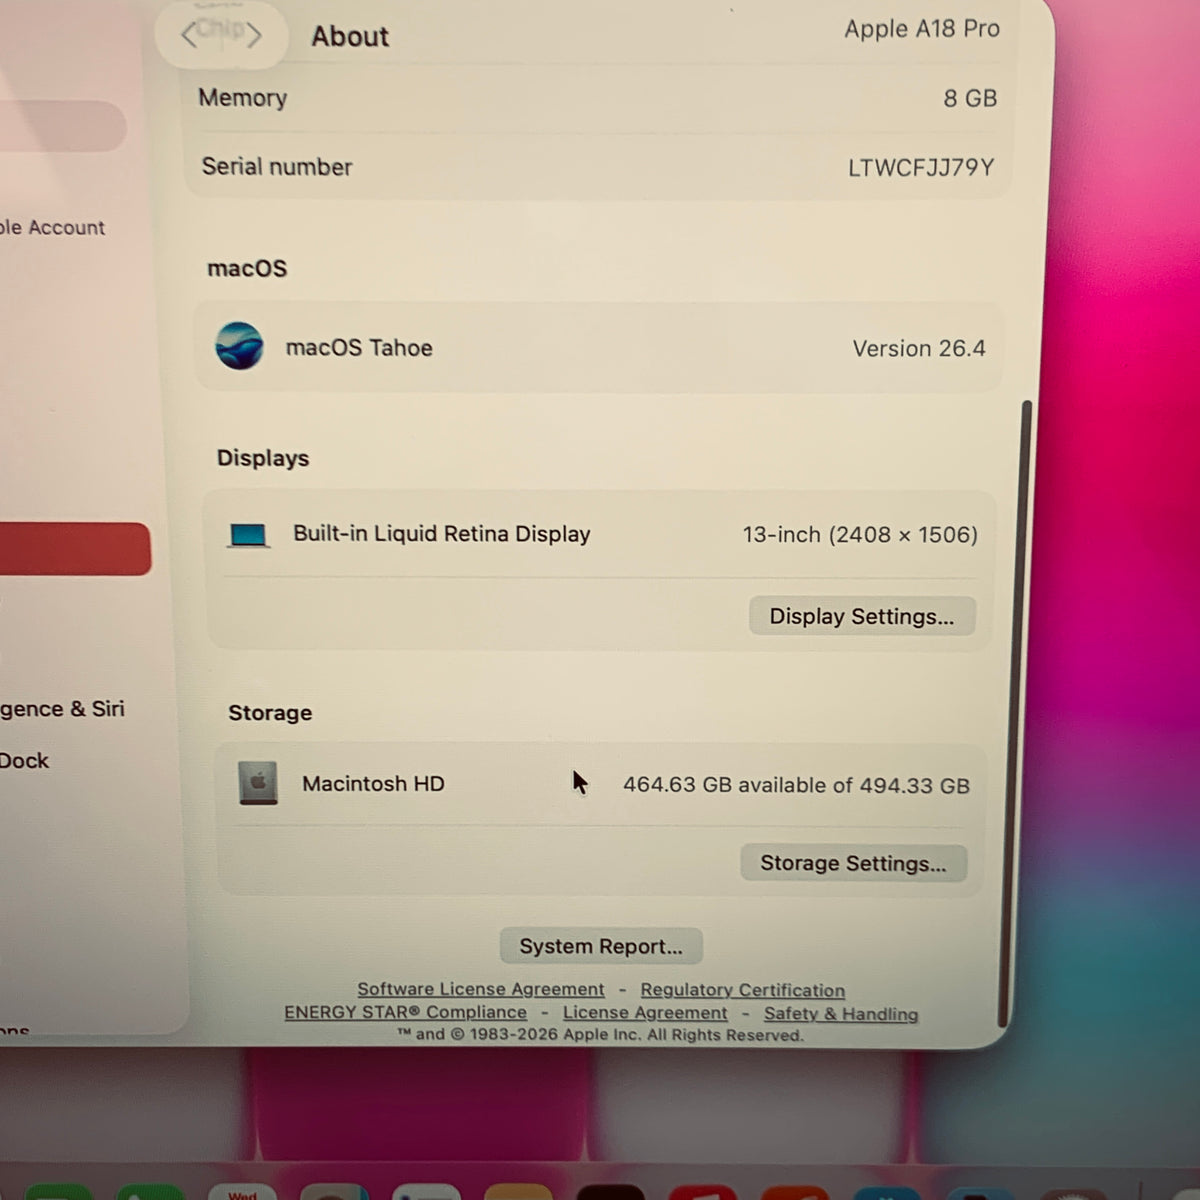Click the Macintosh HD drive icon

pyautogui.click(x=258, y=783)
